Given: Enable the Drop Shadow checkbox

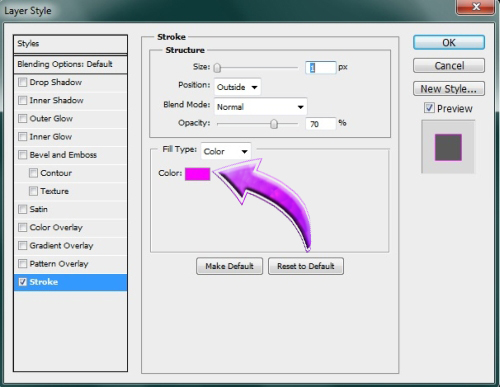Looking at the screenshot, I should point(22,82).
